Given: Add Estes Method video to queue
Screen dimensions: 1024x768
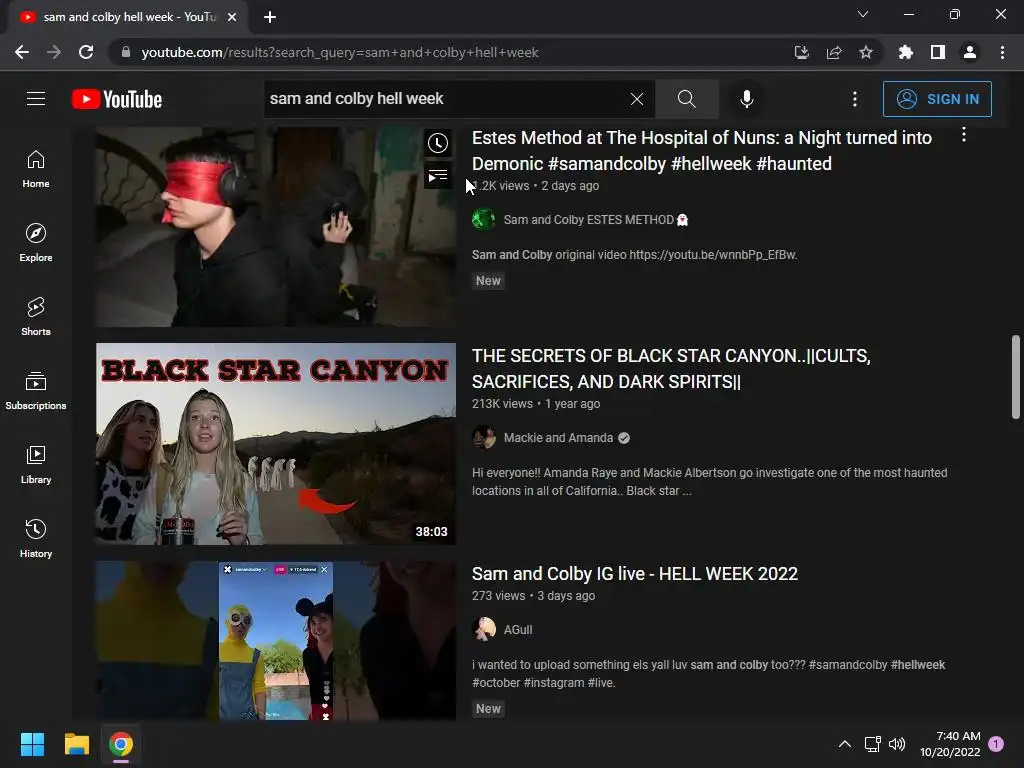Looking at the screenshot, I should [x=438, y=175].
